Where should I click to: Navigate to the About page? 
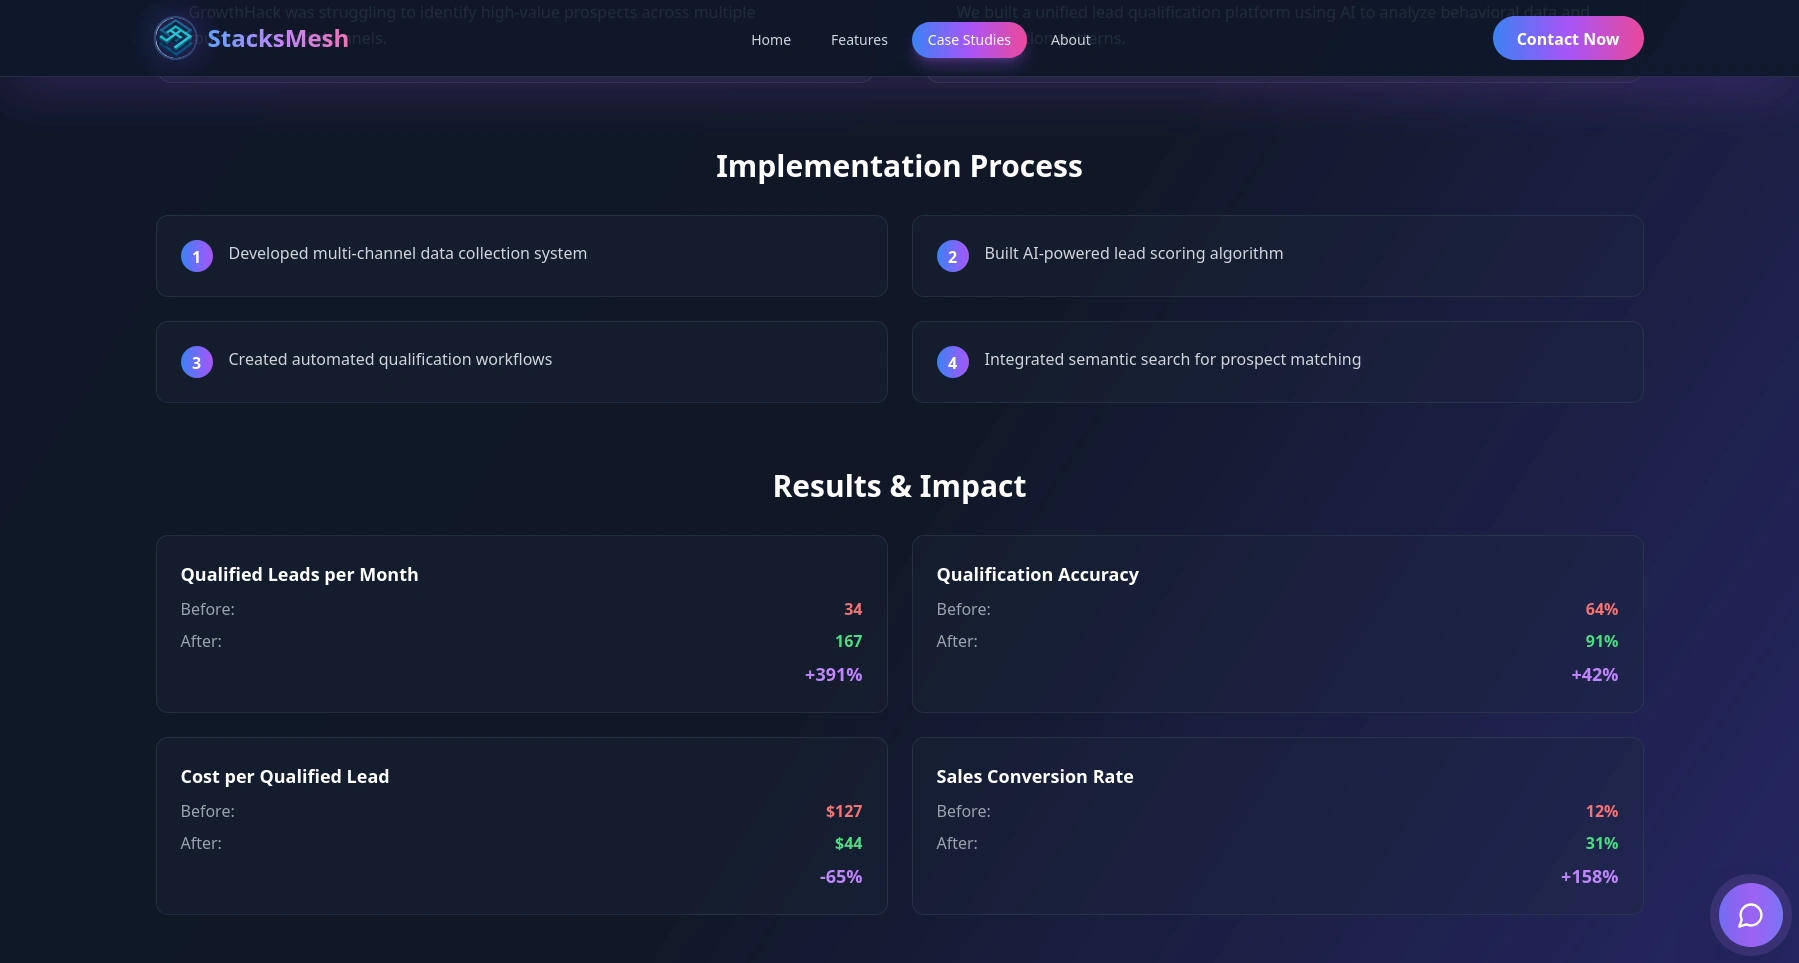[1070, 40]
